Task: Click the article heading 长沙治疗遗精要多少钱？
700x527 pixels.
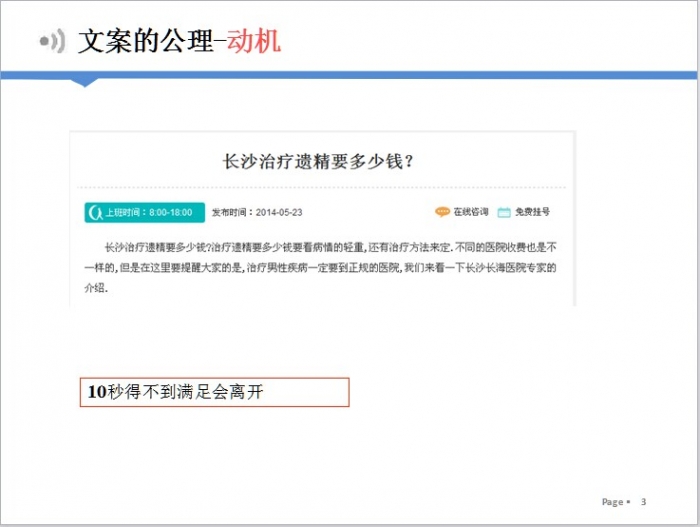Action: 319,160
